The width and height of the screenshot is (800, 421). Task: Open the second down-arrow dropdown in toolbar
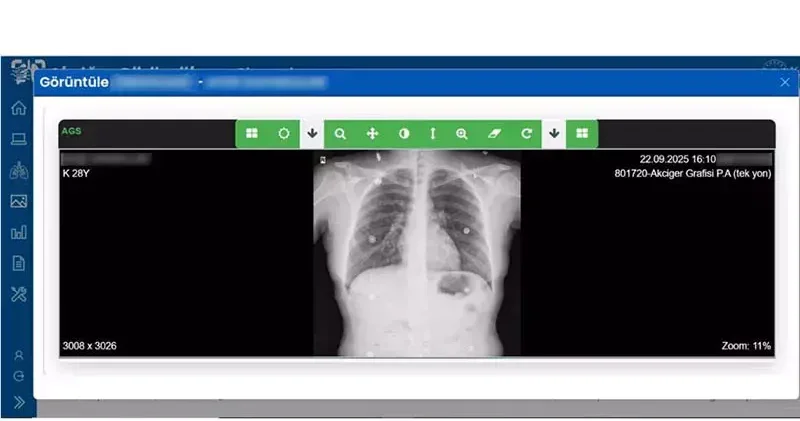(554, 133)
